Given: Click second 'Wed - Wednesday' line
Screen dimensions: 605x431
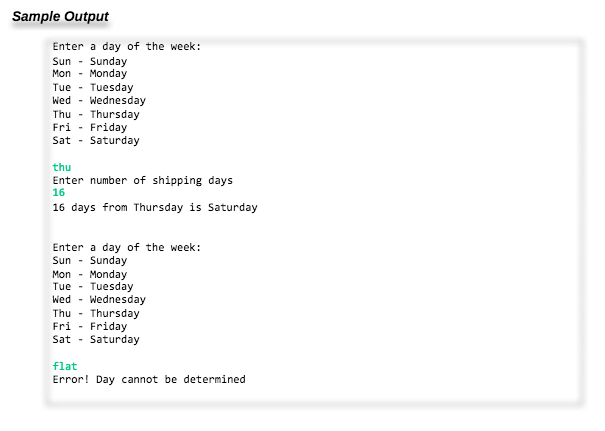Looking at the screenshot, I should click(99, 300).
